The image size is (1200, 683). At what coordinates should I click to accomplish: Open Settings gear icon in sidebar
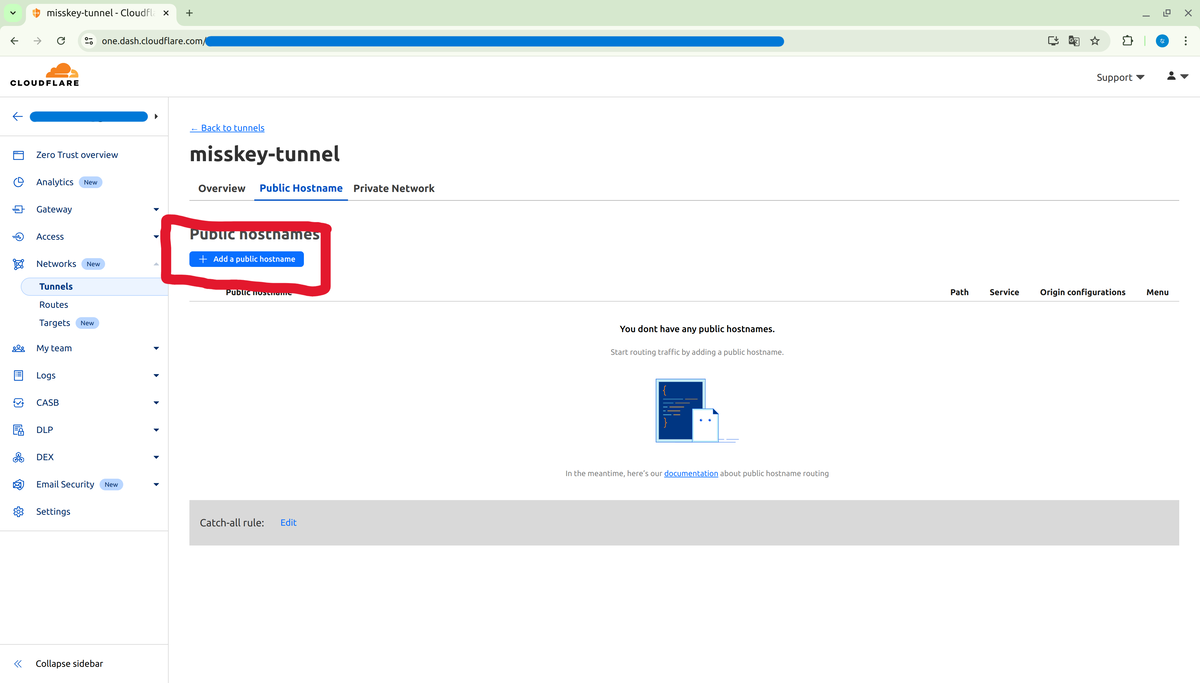18,511
